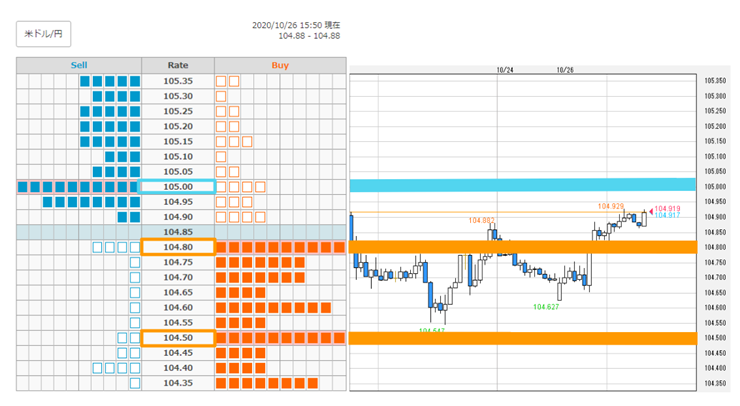Image resolution: width=740 pixels, height=406 pixels.
Task: Click the 104.90 rate cell
Action: coord(178,217)
